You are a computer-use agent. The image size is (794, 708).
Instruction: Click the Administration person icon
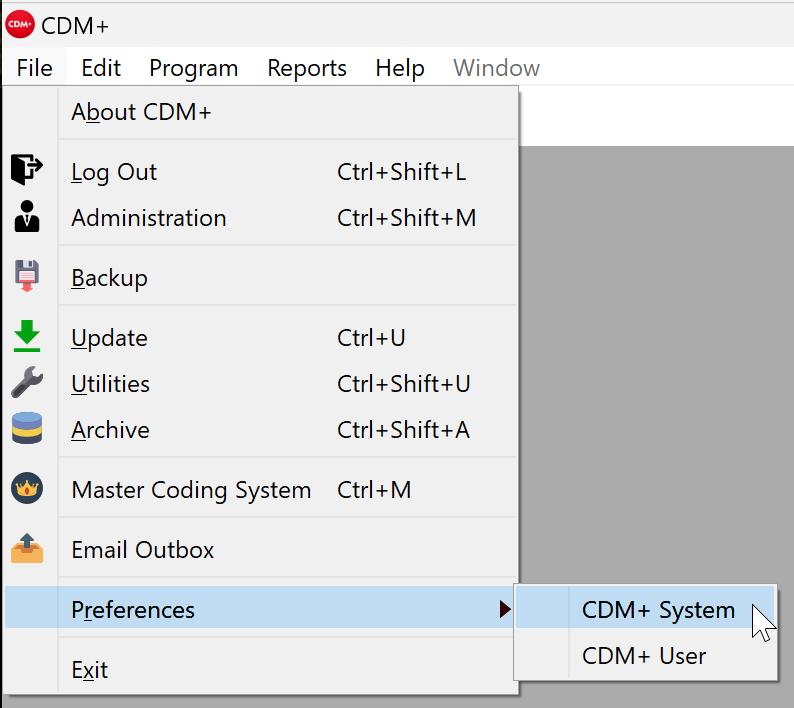pyautogui.click(x=27, y=217)
